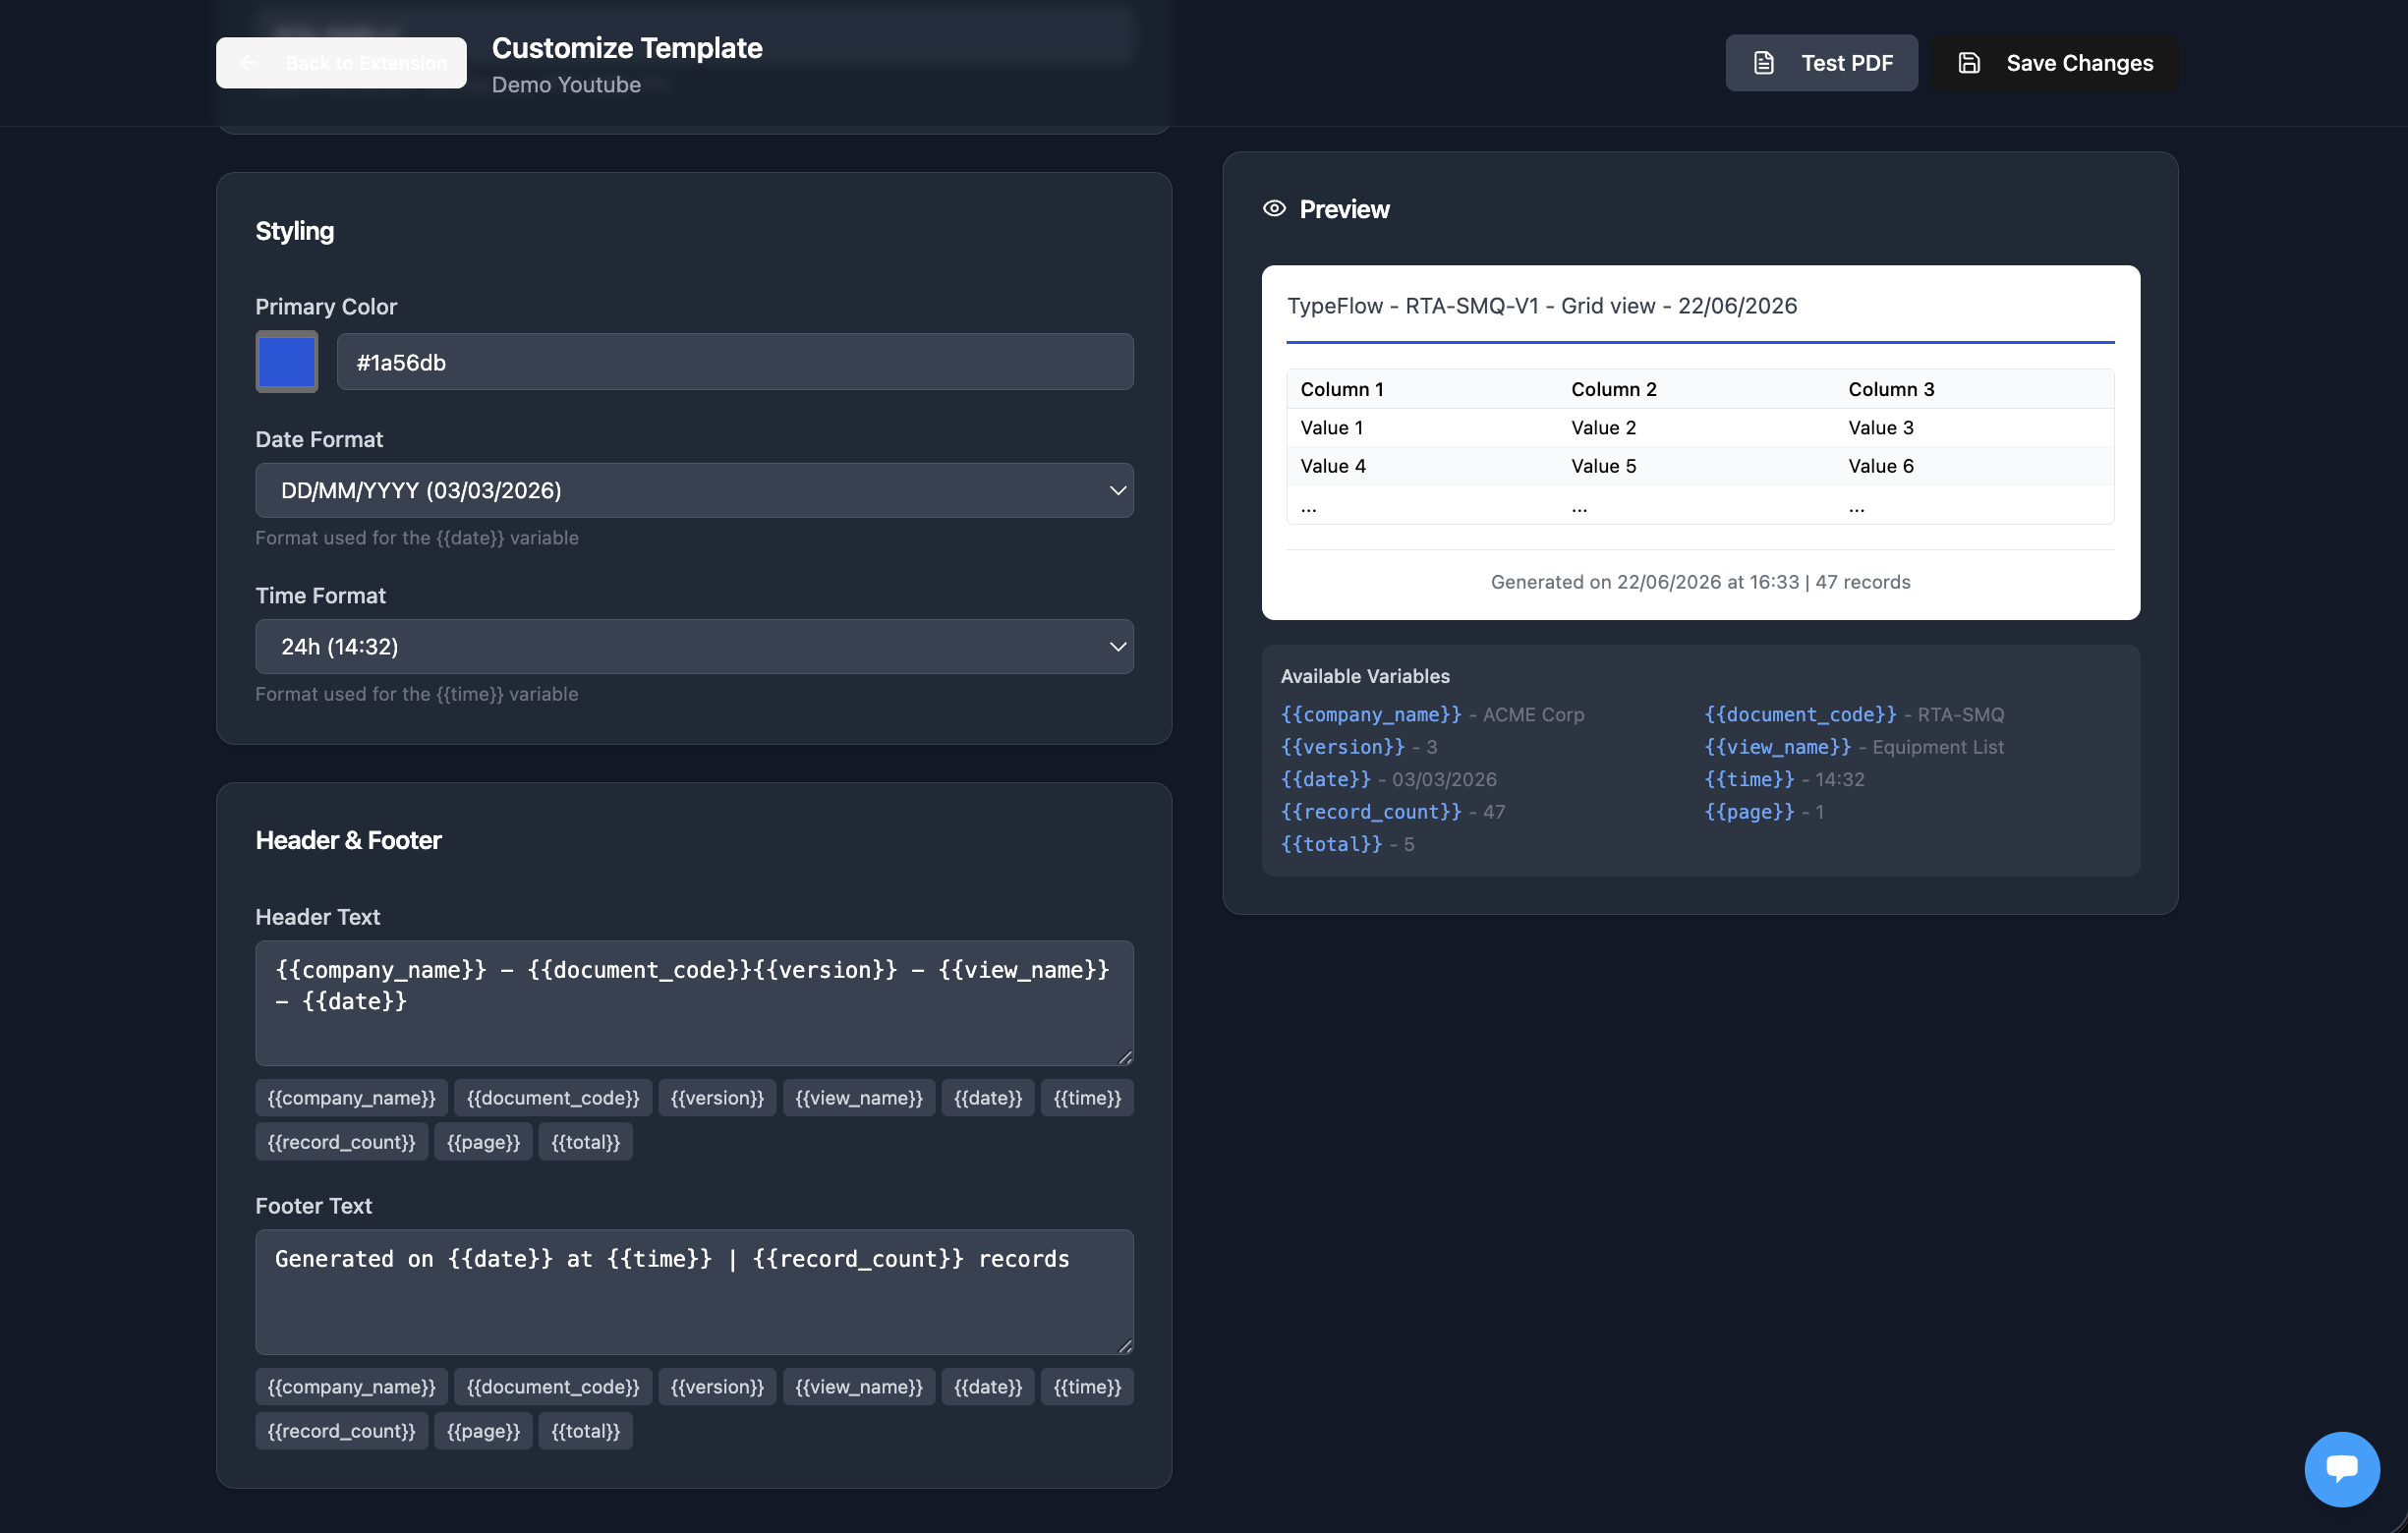Click the Value 5 cell in preview

[x=1603, y=466]
